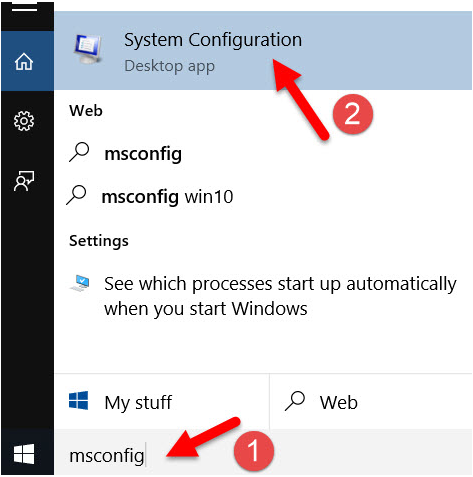Image resolution: width=473 pixels, height=477 pixels.
Task: Click the startup processes settings icon
Action: 80,283
